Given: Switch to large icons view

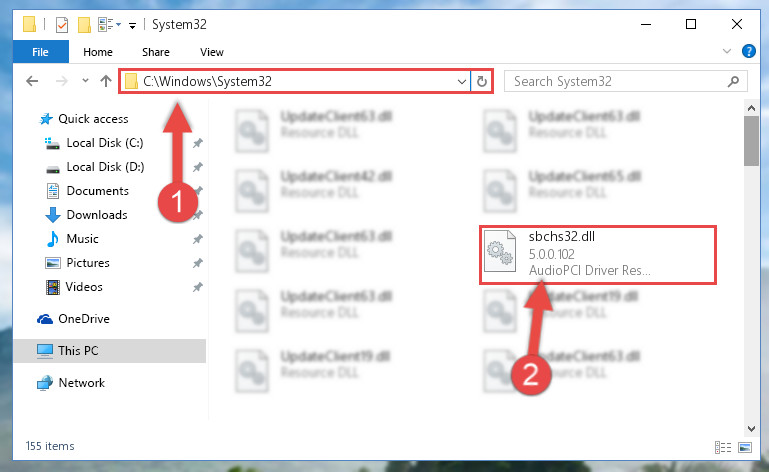Looking at the screenshot, I should pyautogui.click(x=745, y=447).
